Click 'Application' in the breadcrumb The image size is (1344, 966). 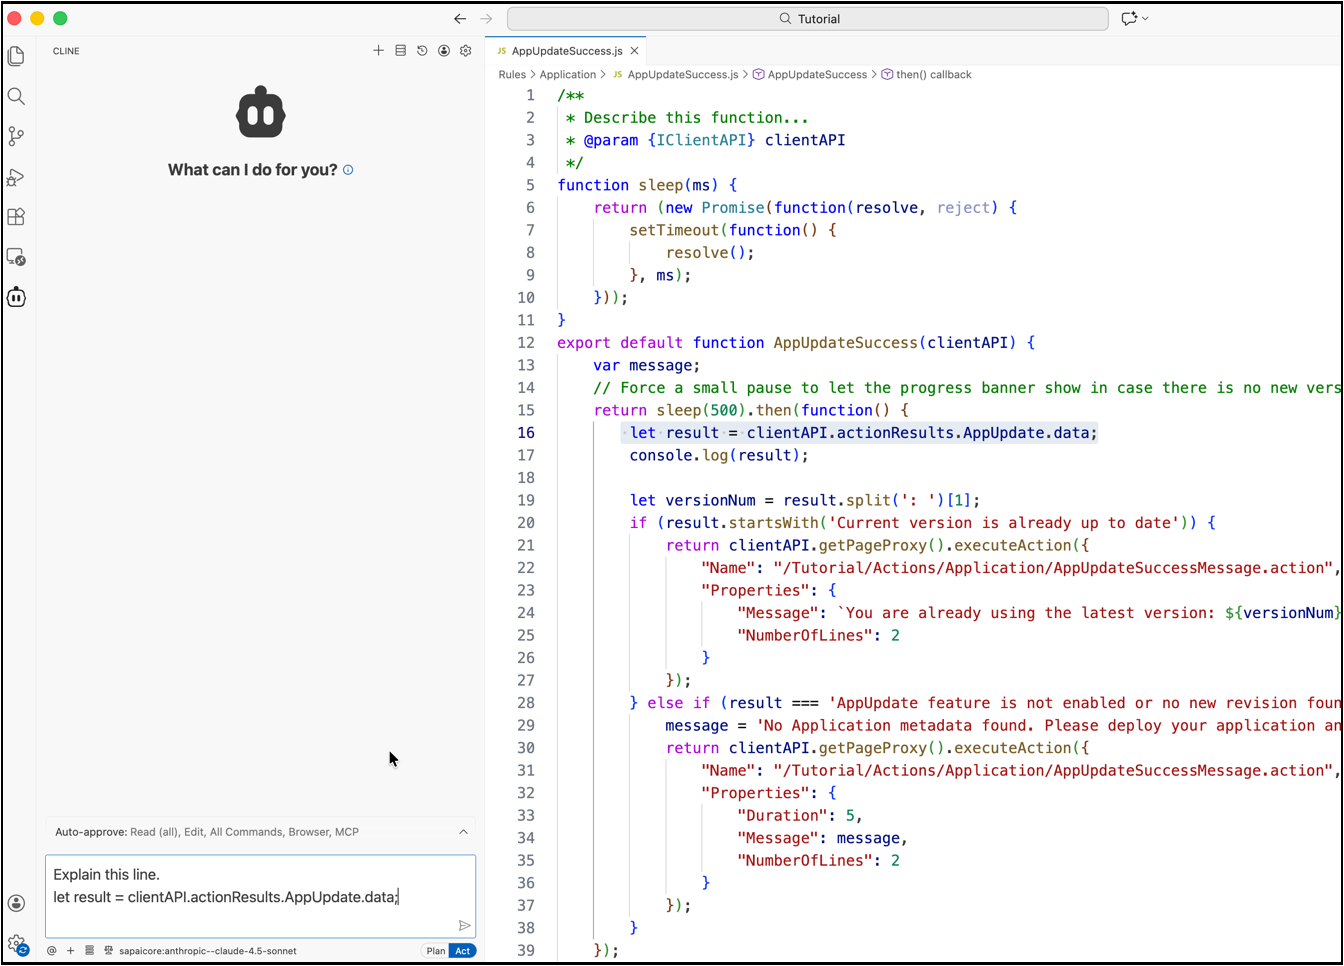567,75
